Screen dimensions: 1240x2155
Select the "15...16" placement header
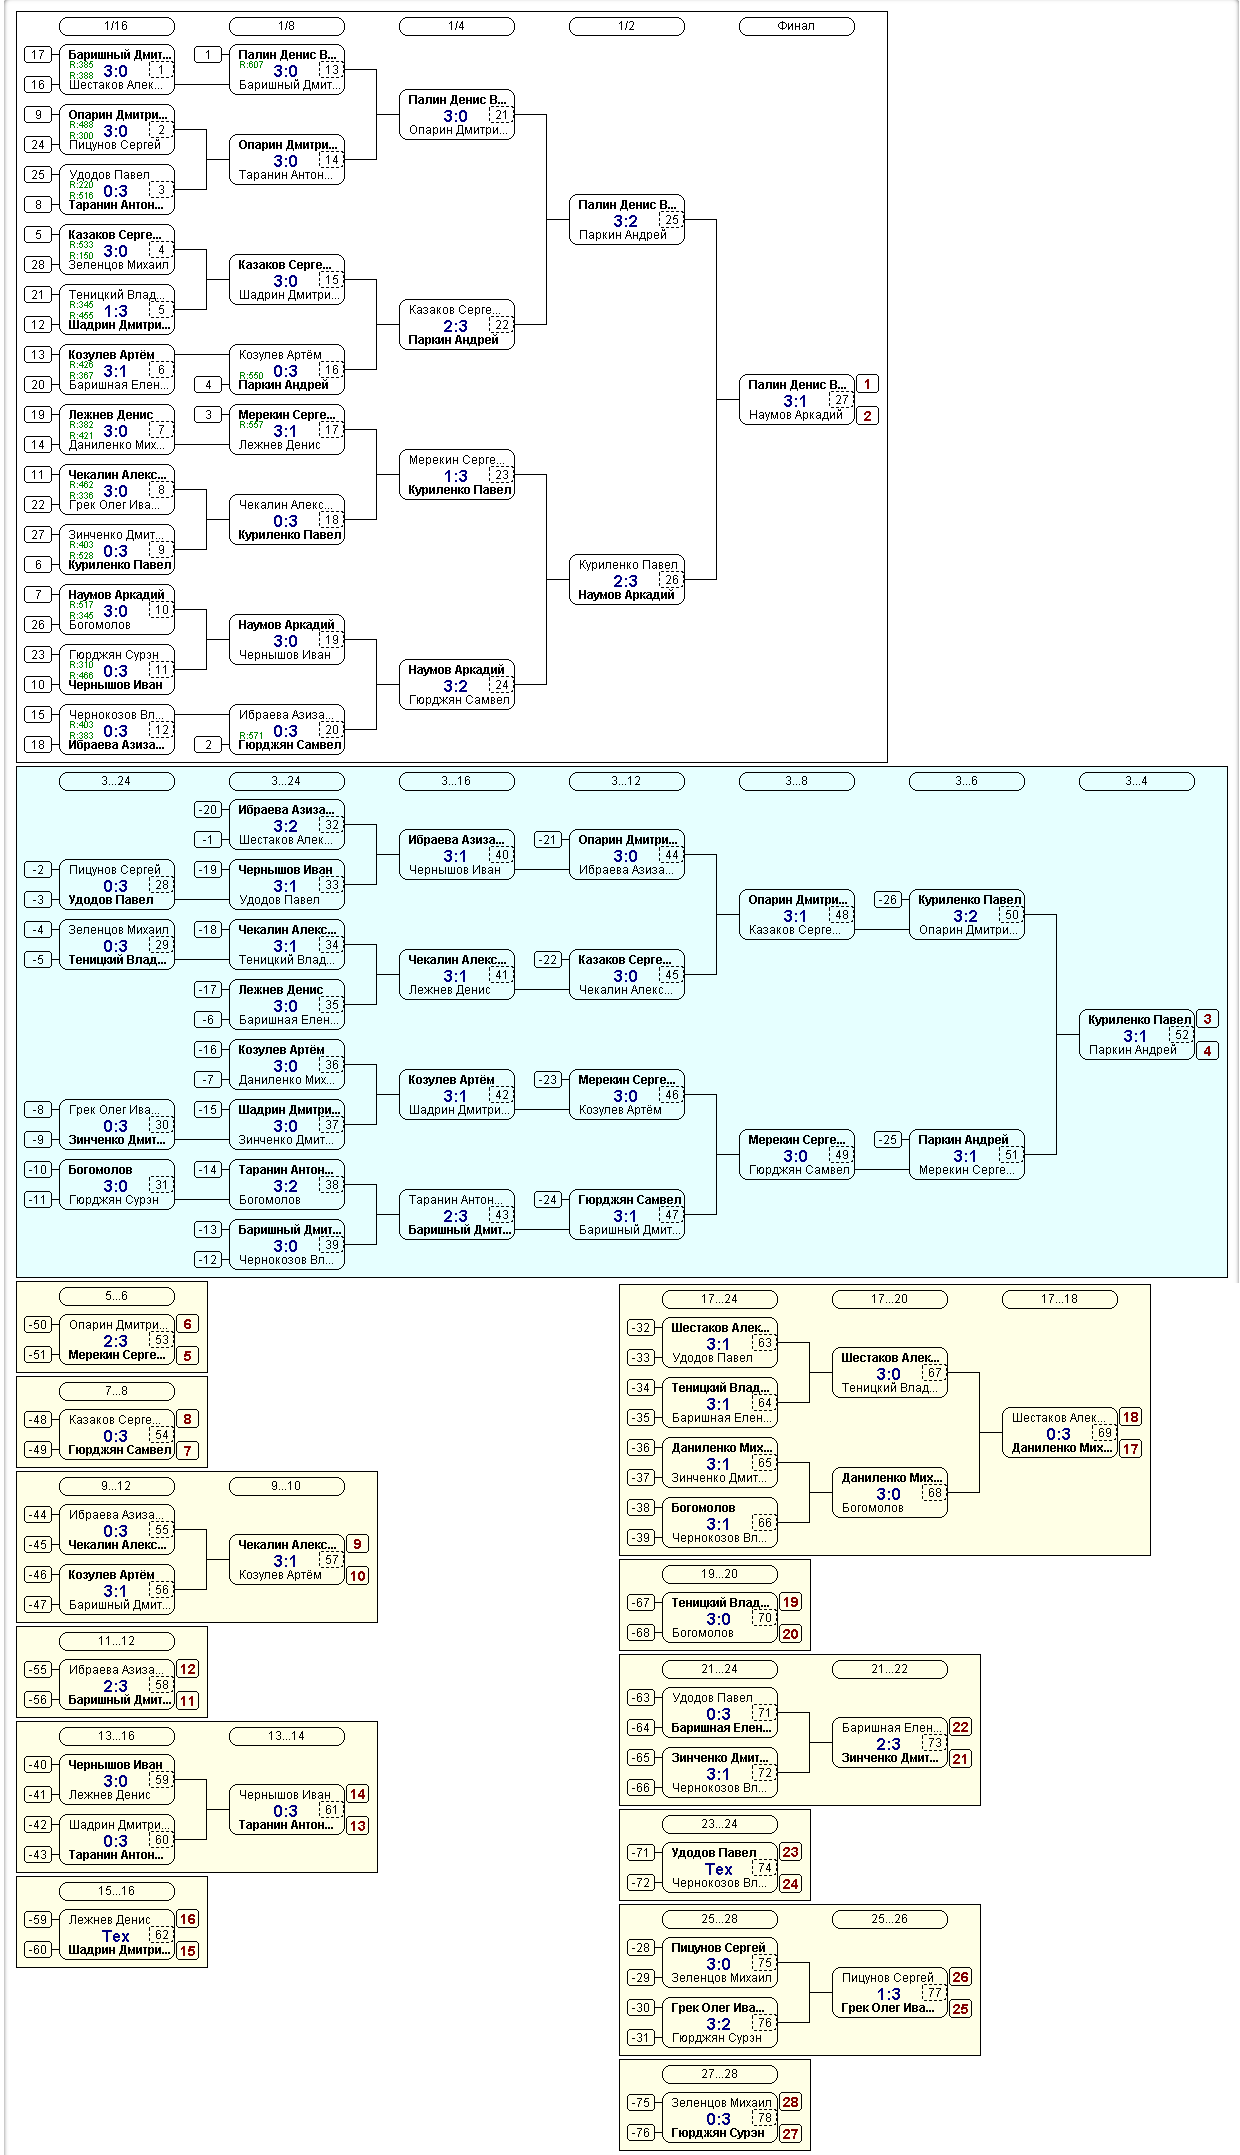coord(116,1891)
